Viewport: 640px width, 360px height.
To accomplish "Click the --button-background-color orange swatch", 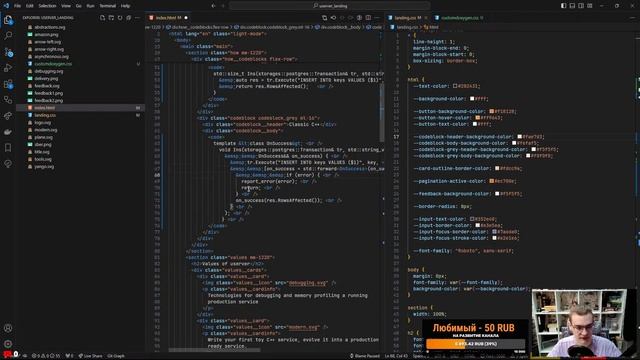I will point(491,111).
